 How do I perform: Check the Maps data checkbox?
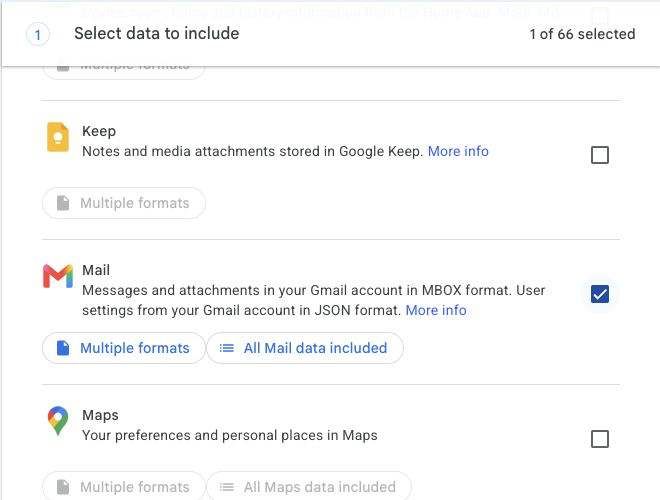(x=599, y=439)
